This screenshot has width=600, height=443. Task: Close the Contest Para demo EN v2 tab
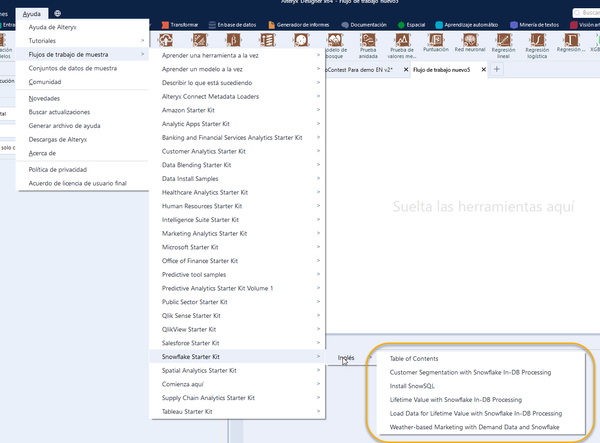point(406,70)
